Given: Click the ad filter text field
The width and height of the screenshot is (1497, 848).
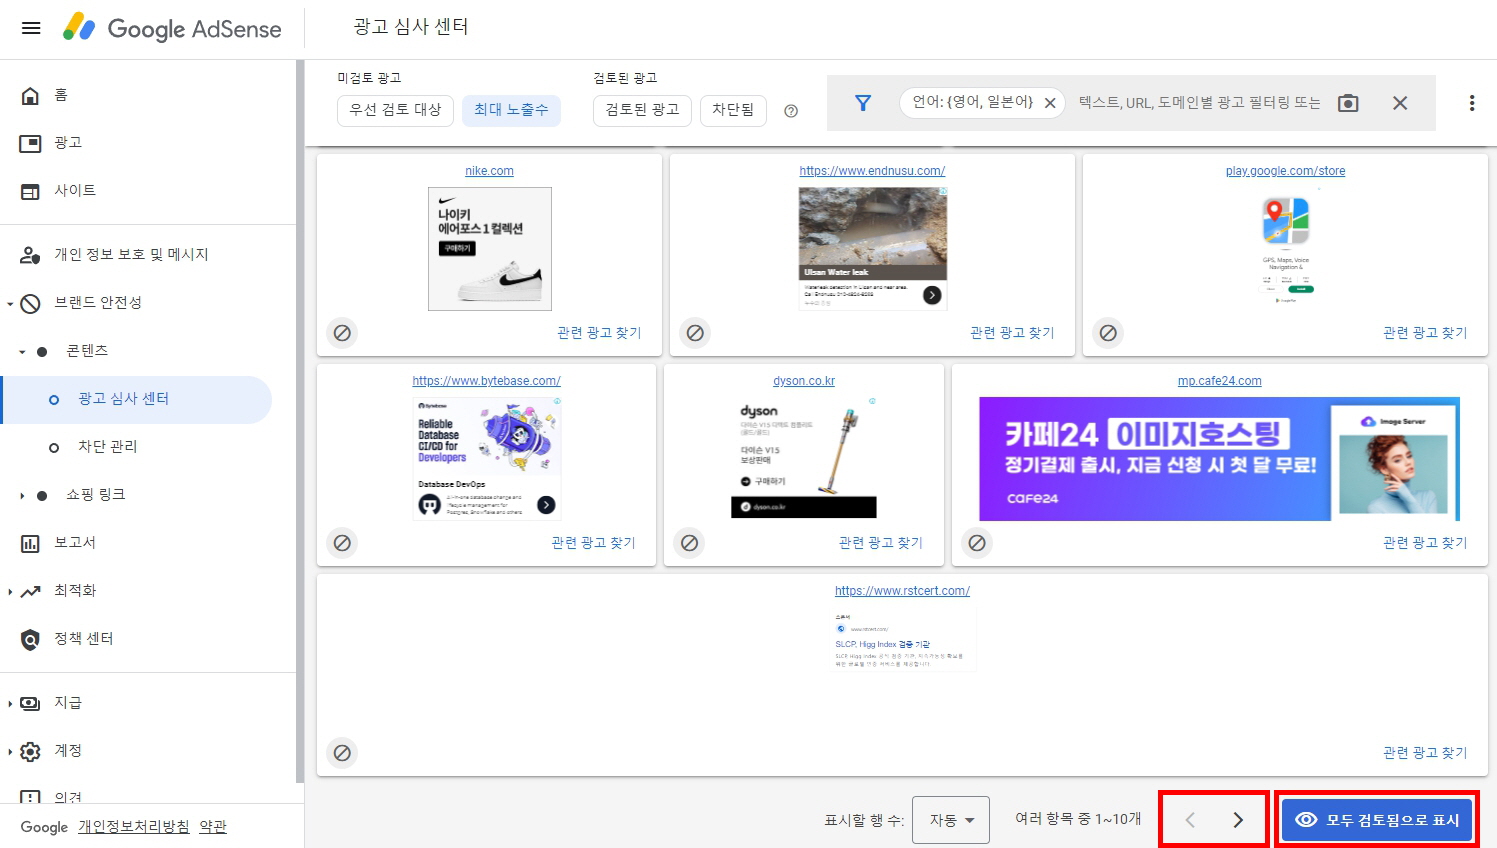Looking at the screenshot, I should 1200,103.
